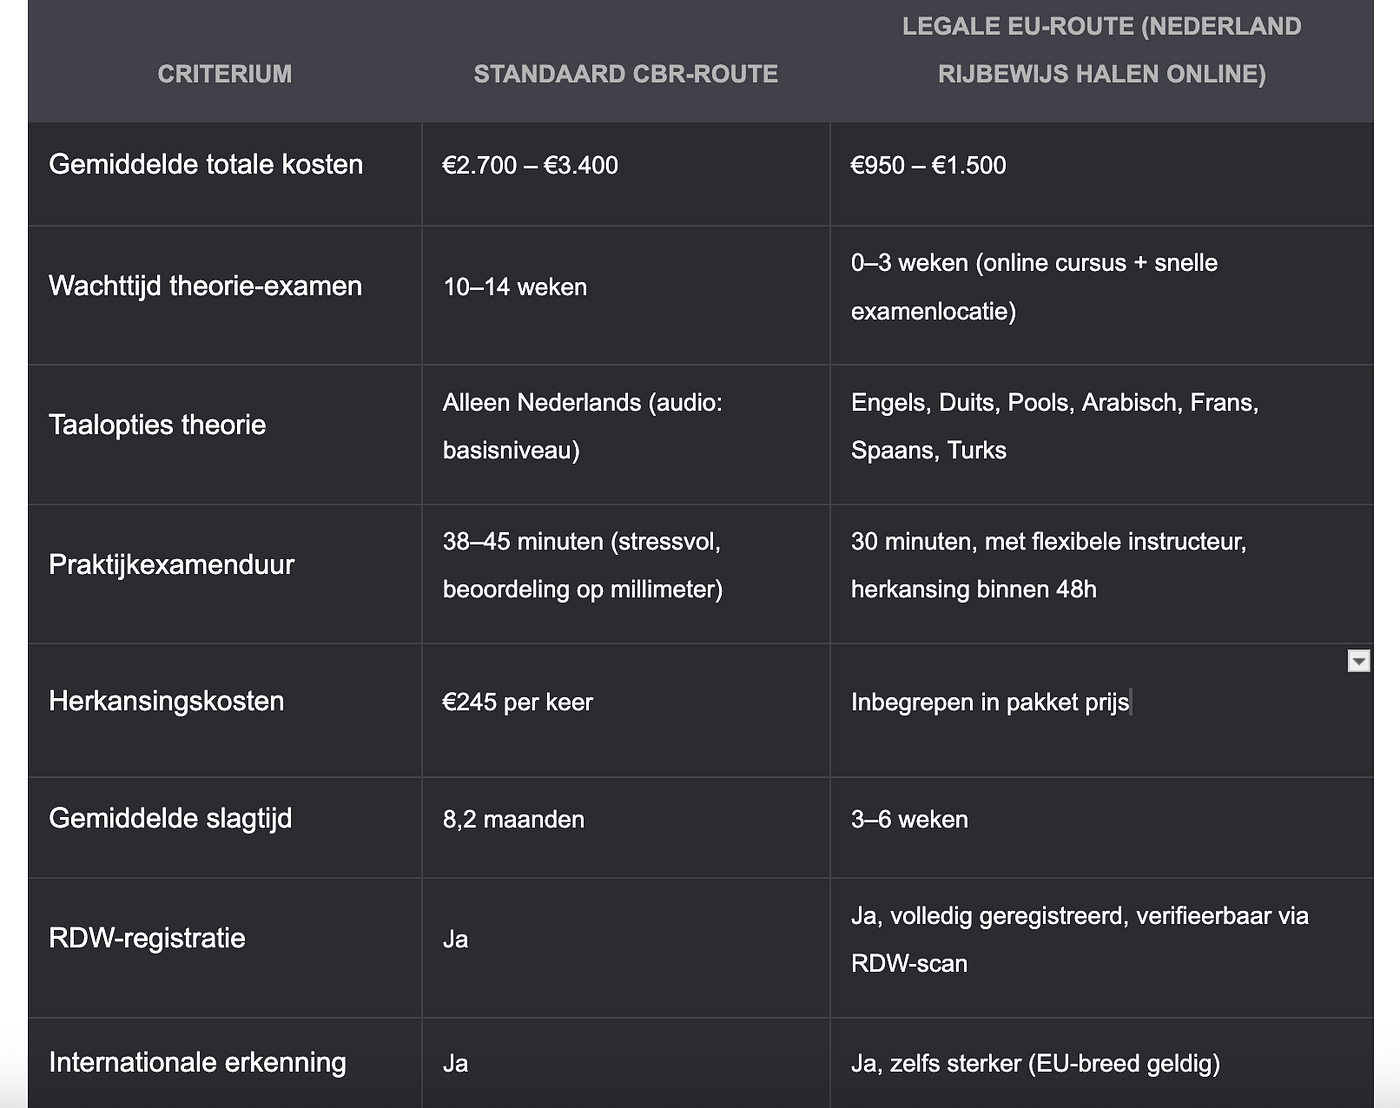Click the 8,2 maanden cell

click(513, 820)
